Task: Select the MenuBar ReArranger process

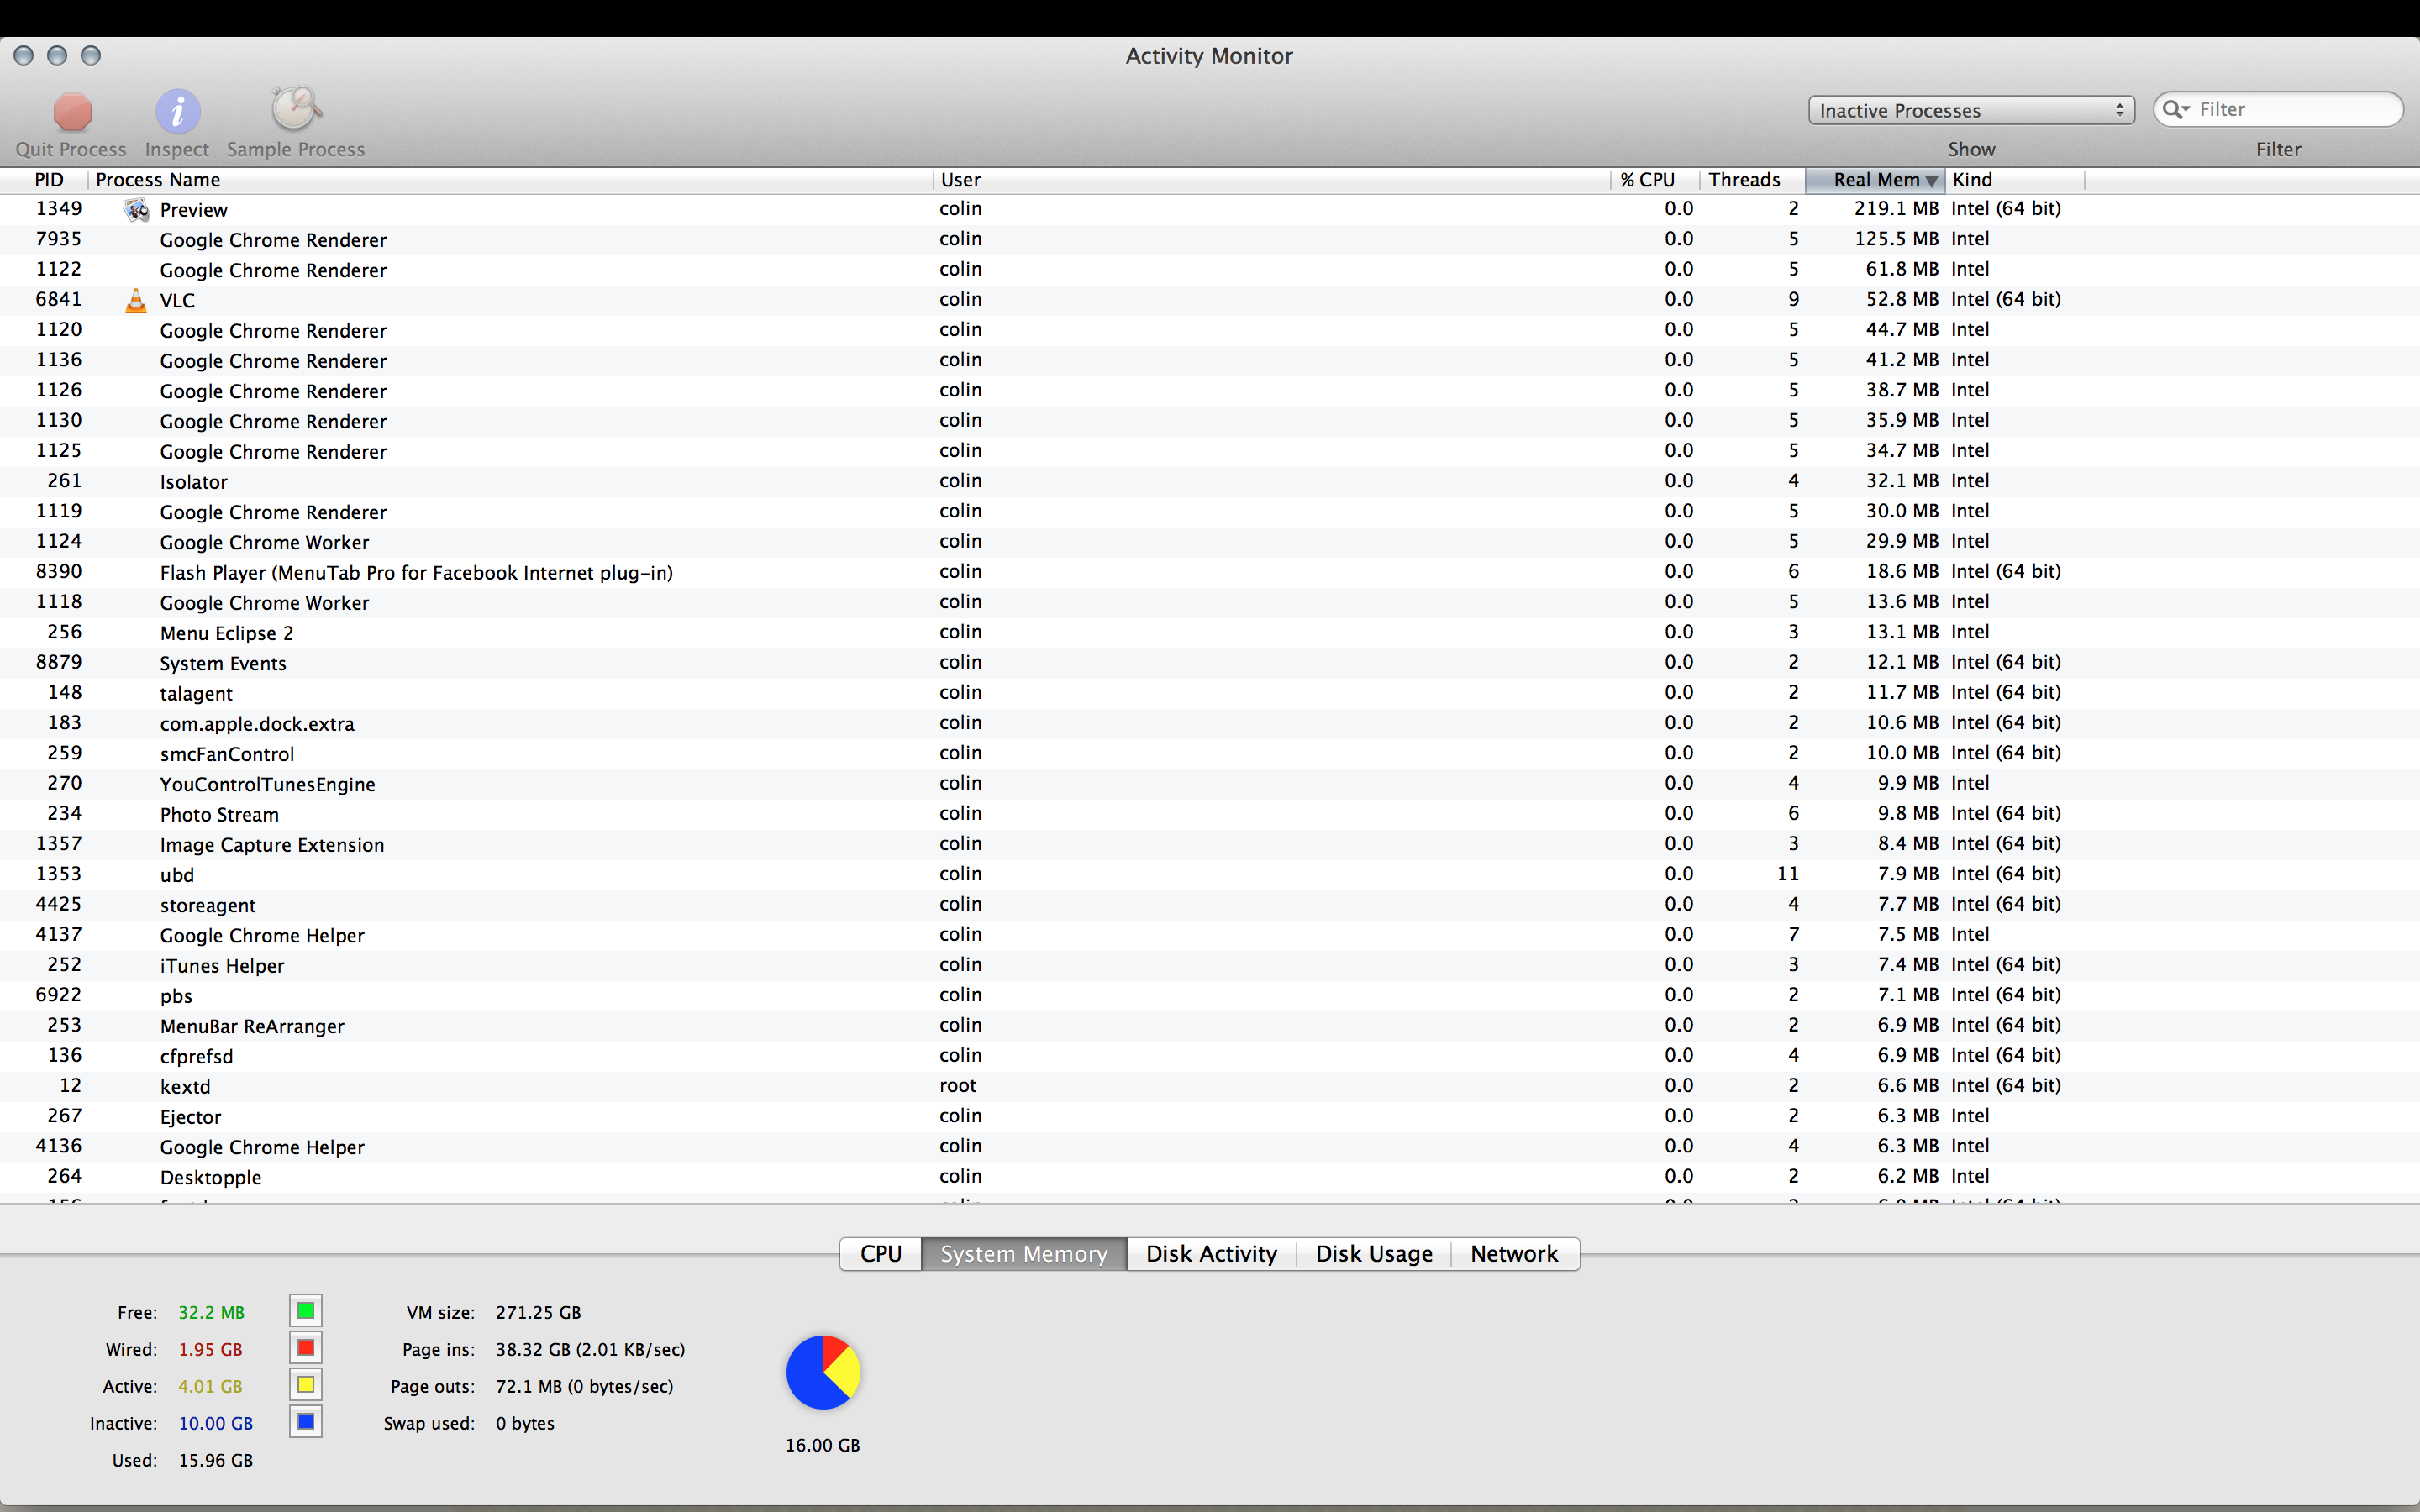Action: (x=1210, y=1026)
